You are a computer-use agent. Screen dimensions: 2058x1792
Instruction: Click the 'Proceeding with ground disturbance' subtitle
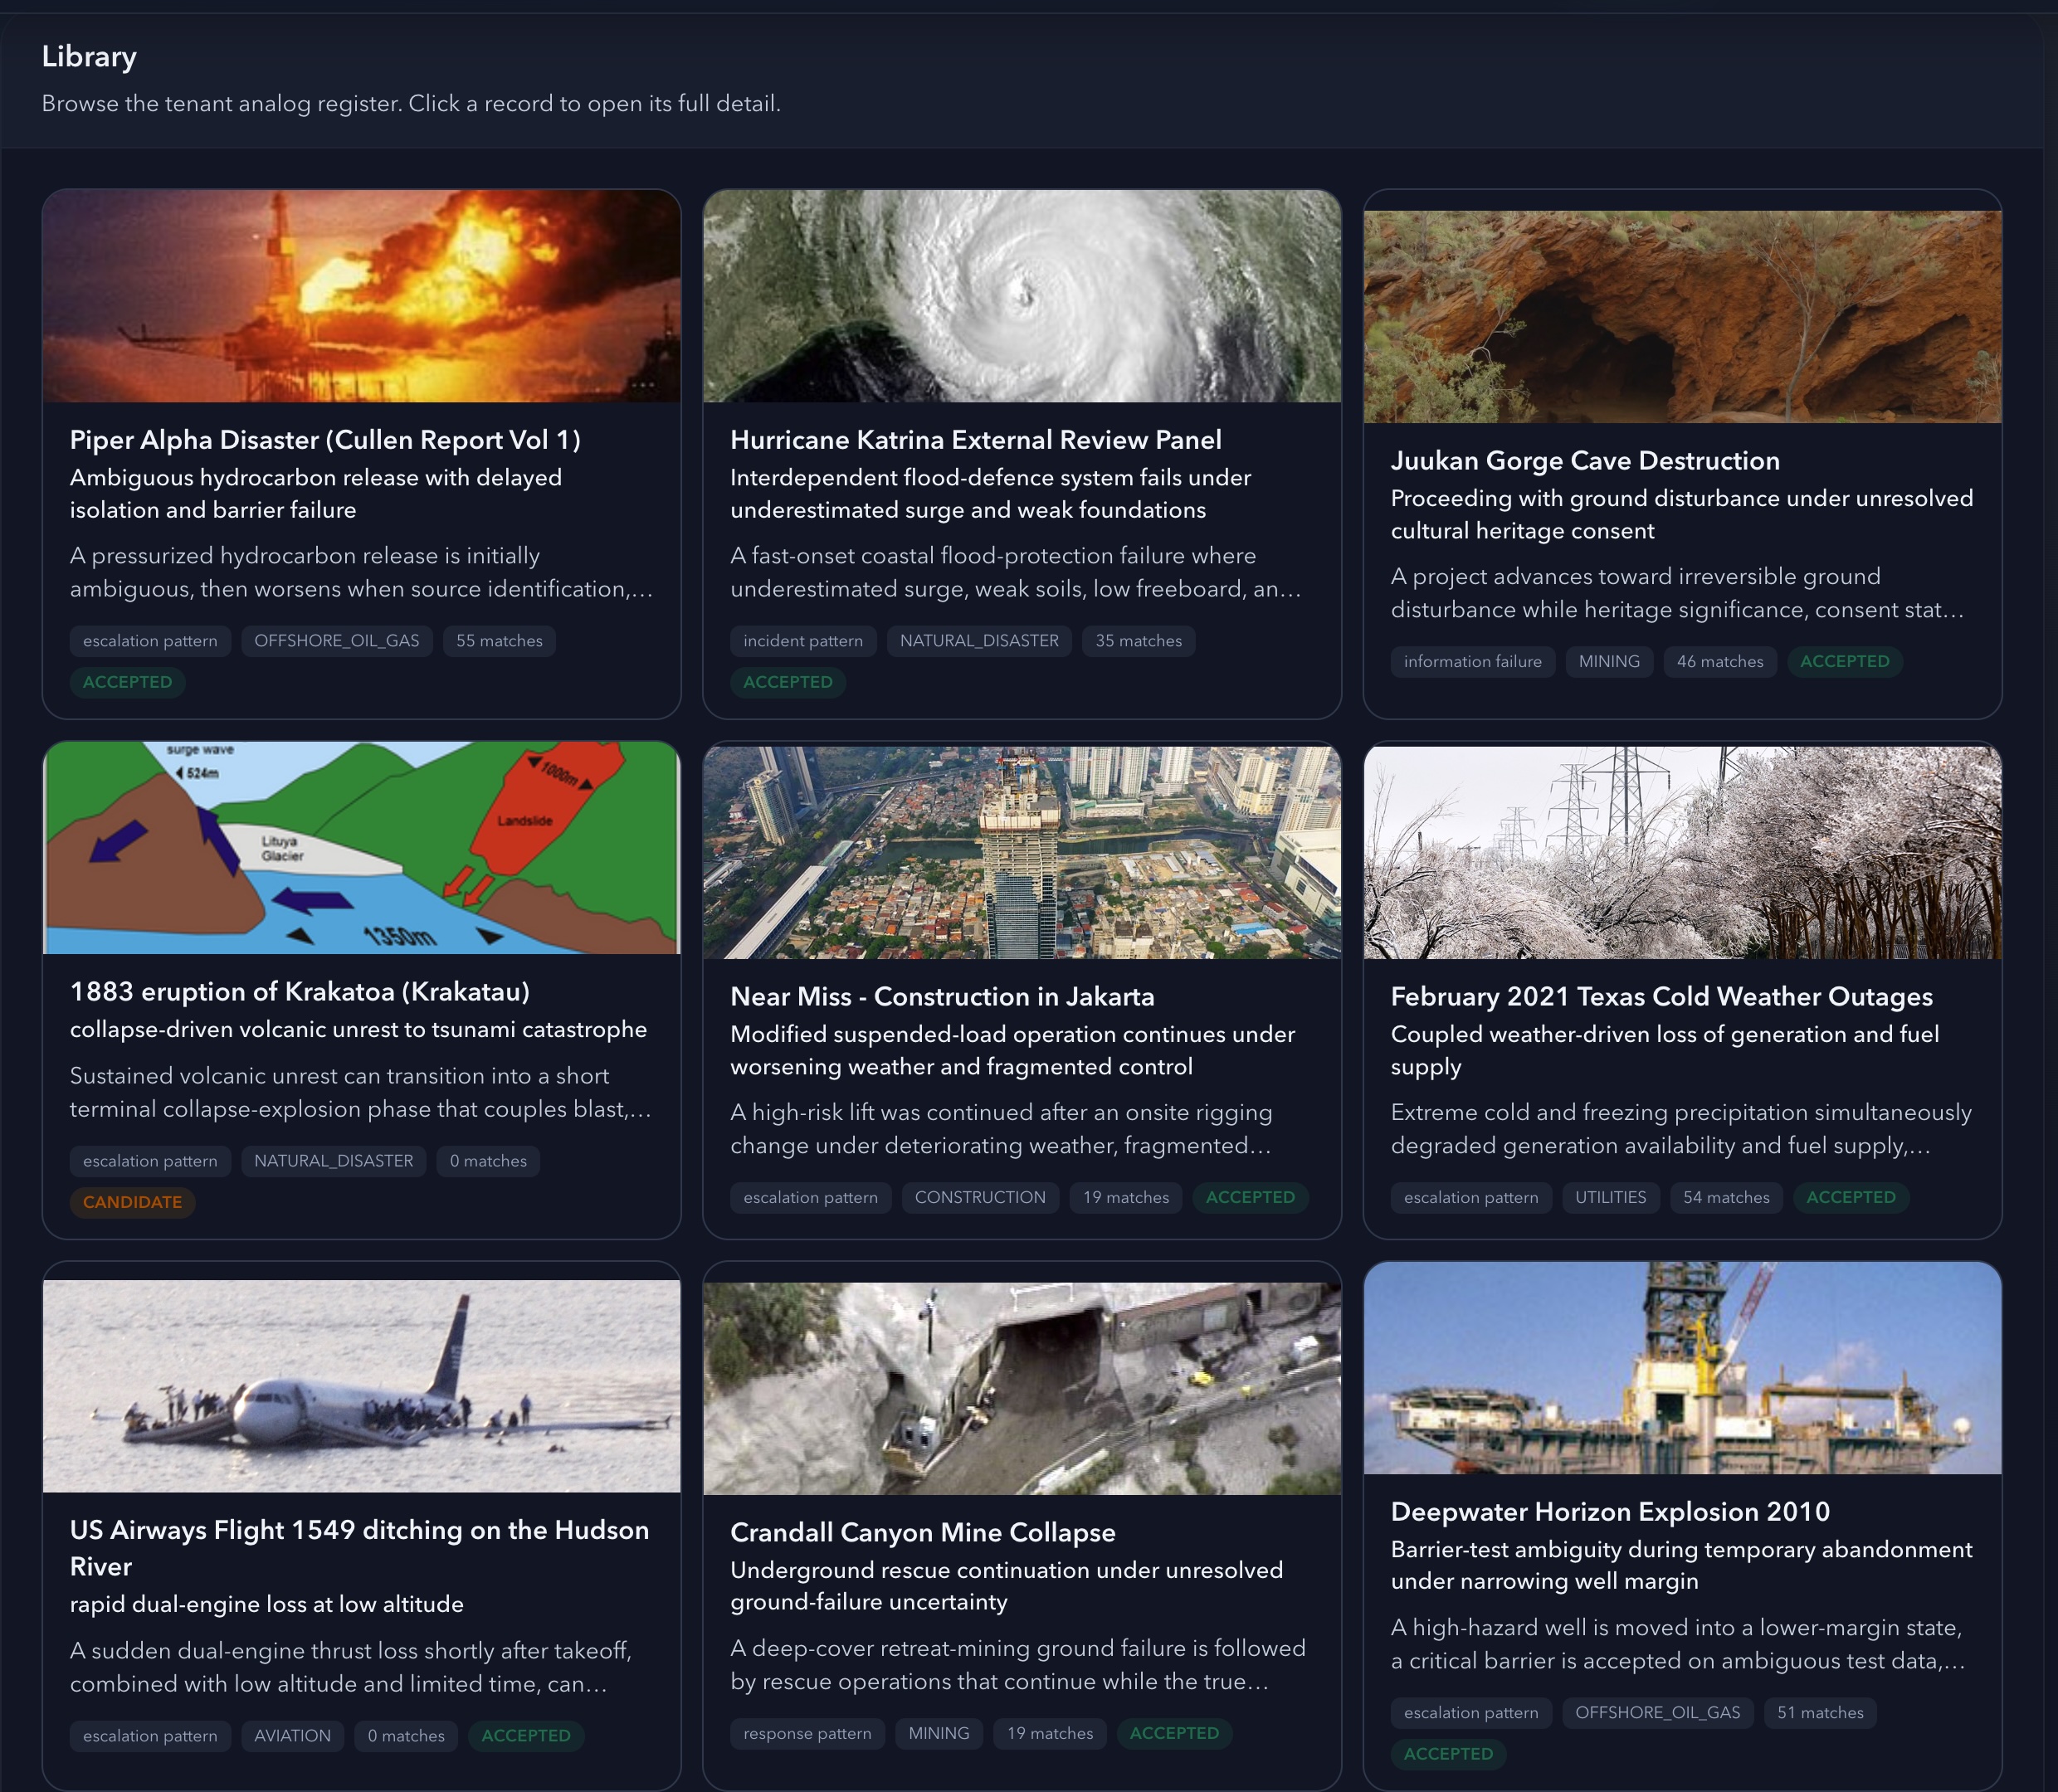pos(1682,515)
